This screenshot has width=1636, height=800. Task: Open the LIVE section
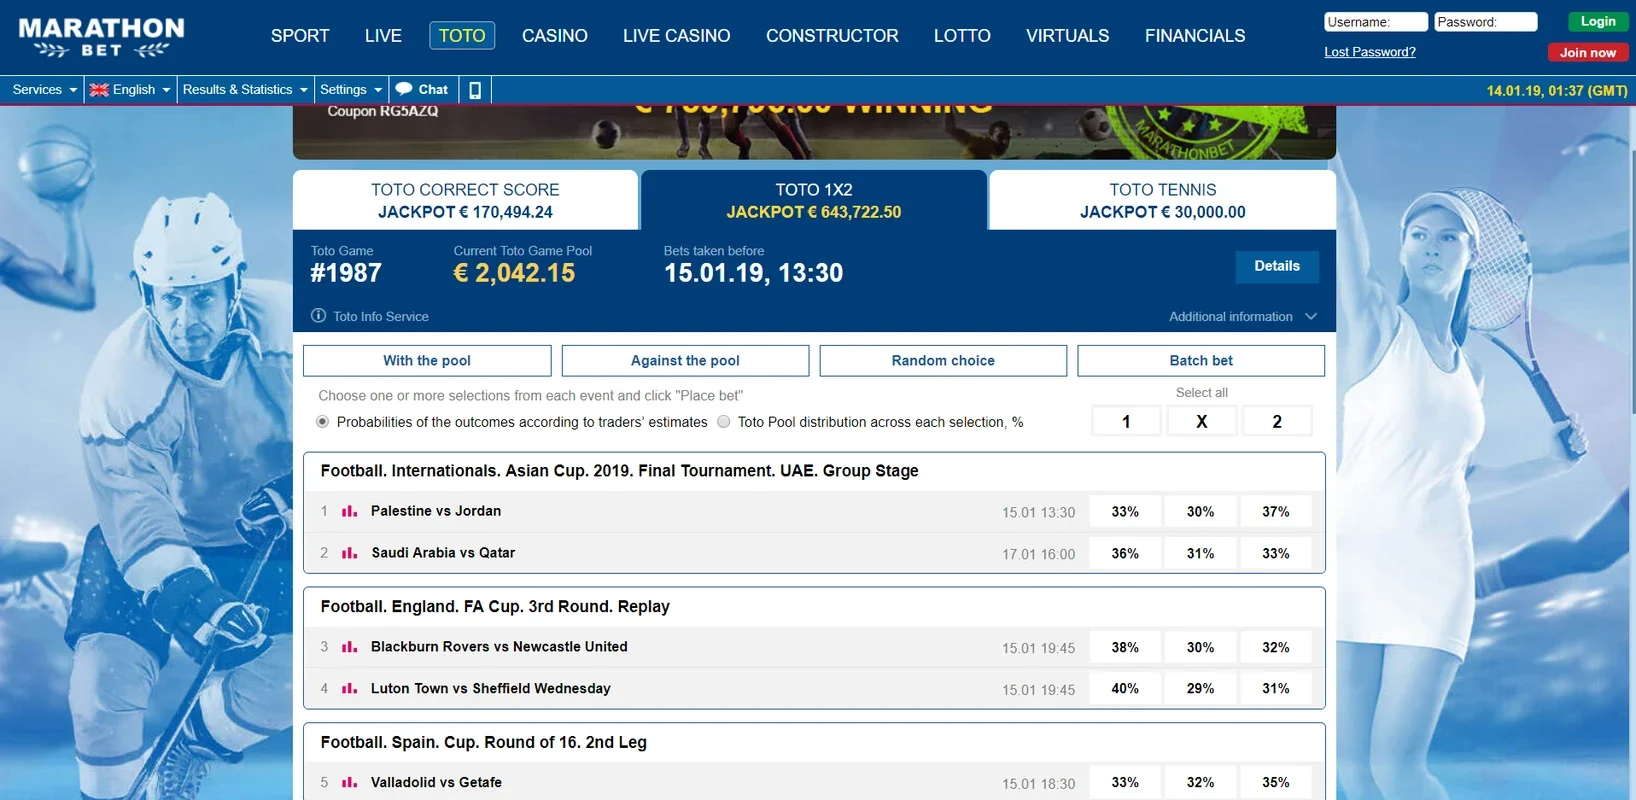click(383, 36)
